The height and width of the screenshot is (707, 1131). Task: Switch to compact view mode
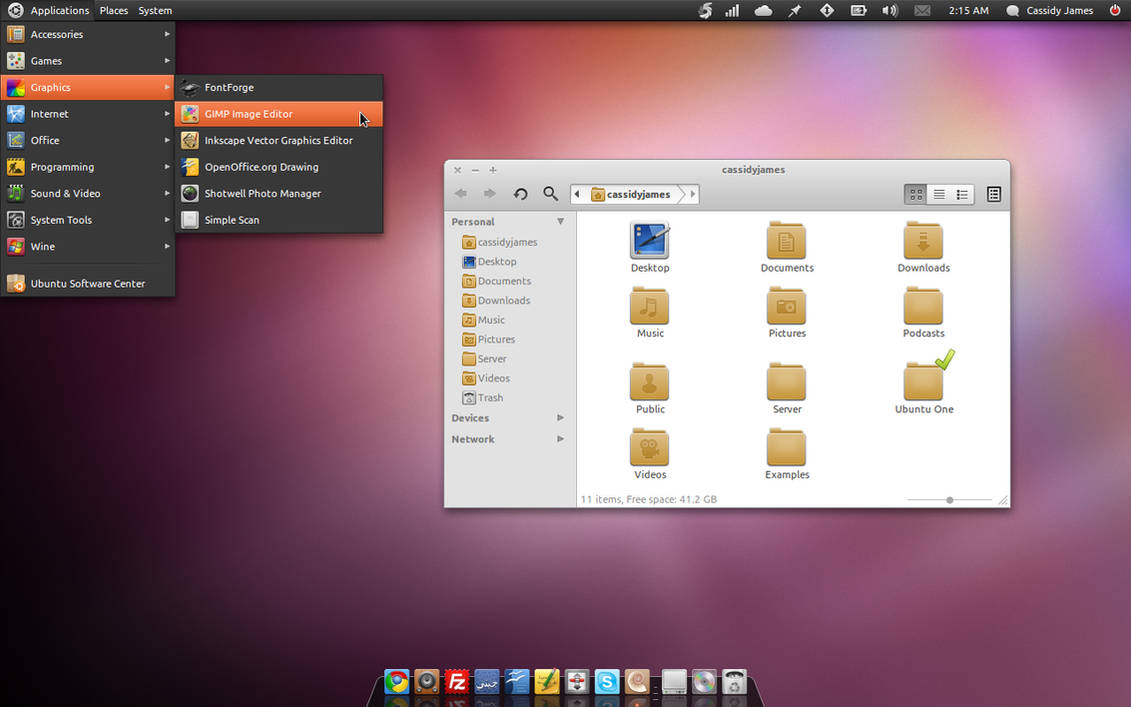[x=962, y=194]
